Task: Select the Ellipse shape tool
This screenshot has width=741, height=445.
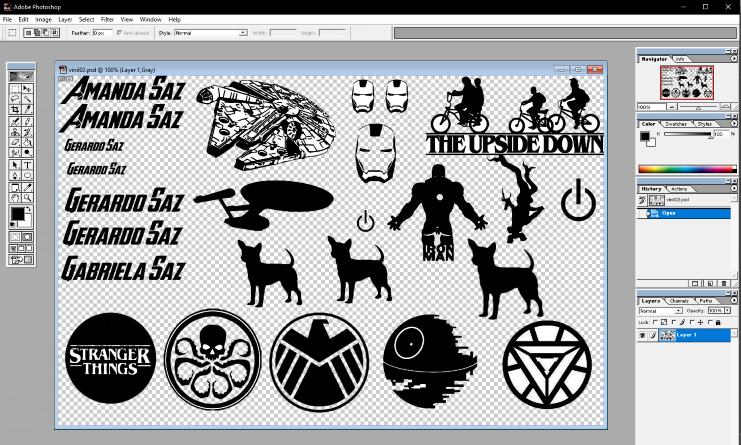Action: pos(27,175)
